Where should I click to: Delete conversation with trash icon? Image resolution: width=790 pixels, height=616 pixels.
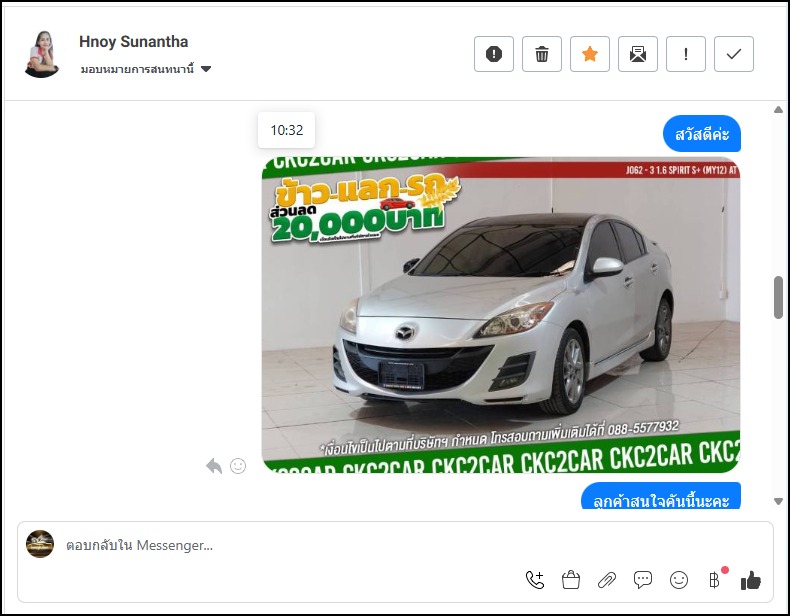point(542,54)
